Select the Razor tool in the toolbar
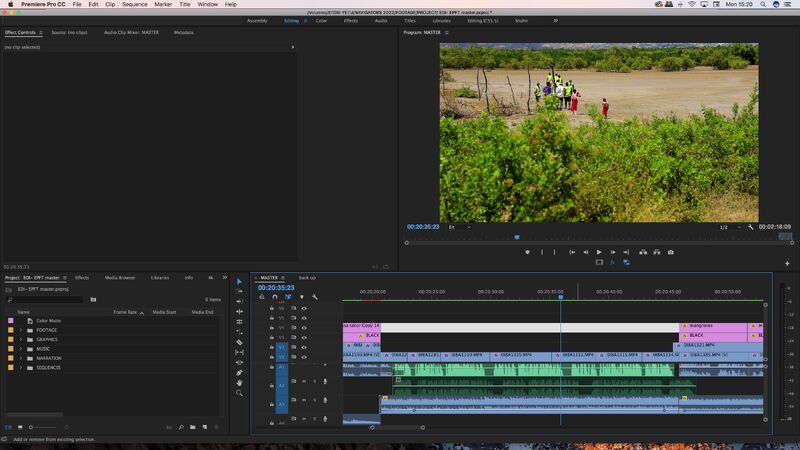The image size is (800, 450). tap(239, 342)
